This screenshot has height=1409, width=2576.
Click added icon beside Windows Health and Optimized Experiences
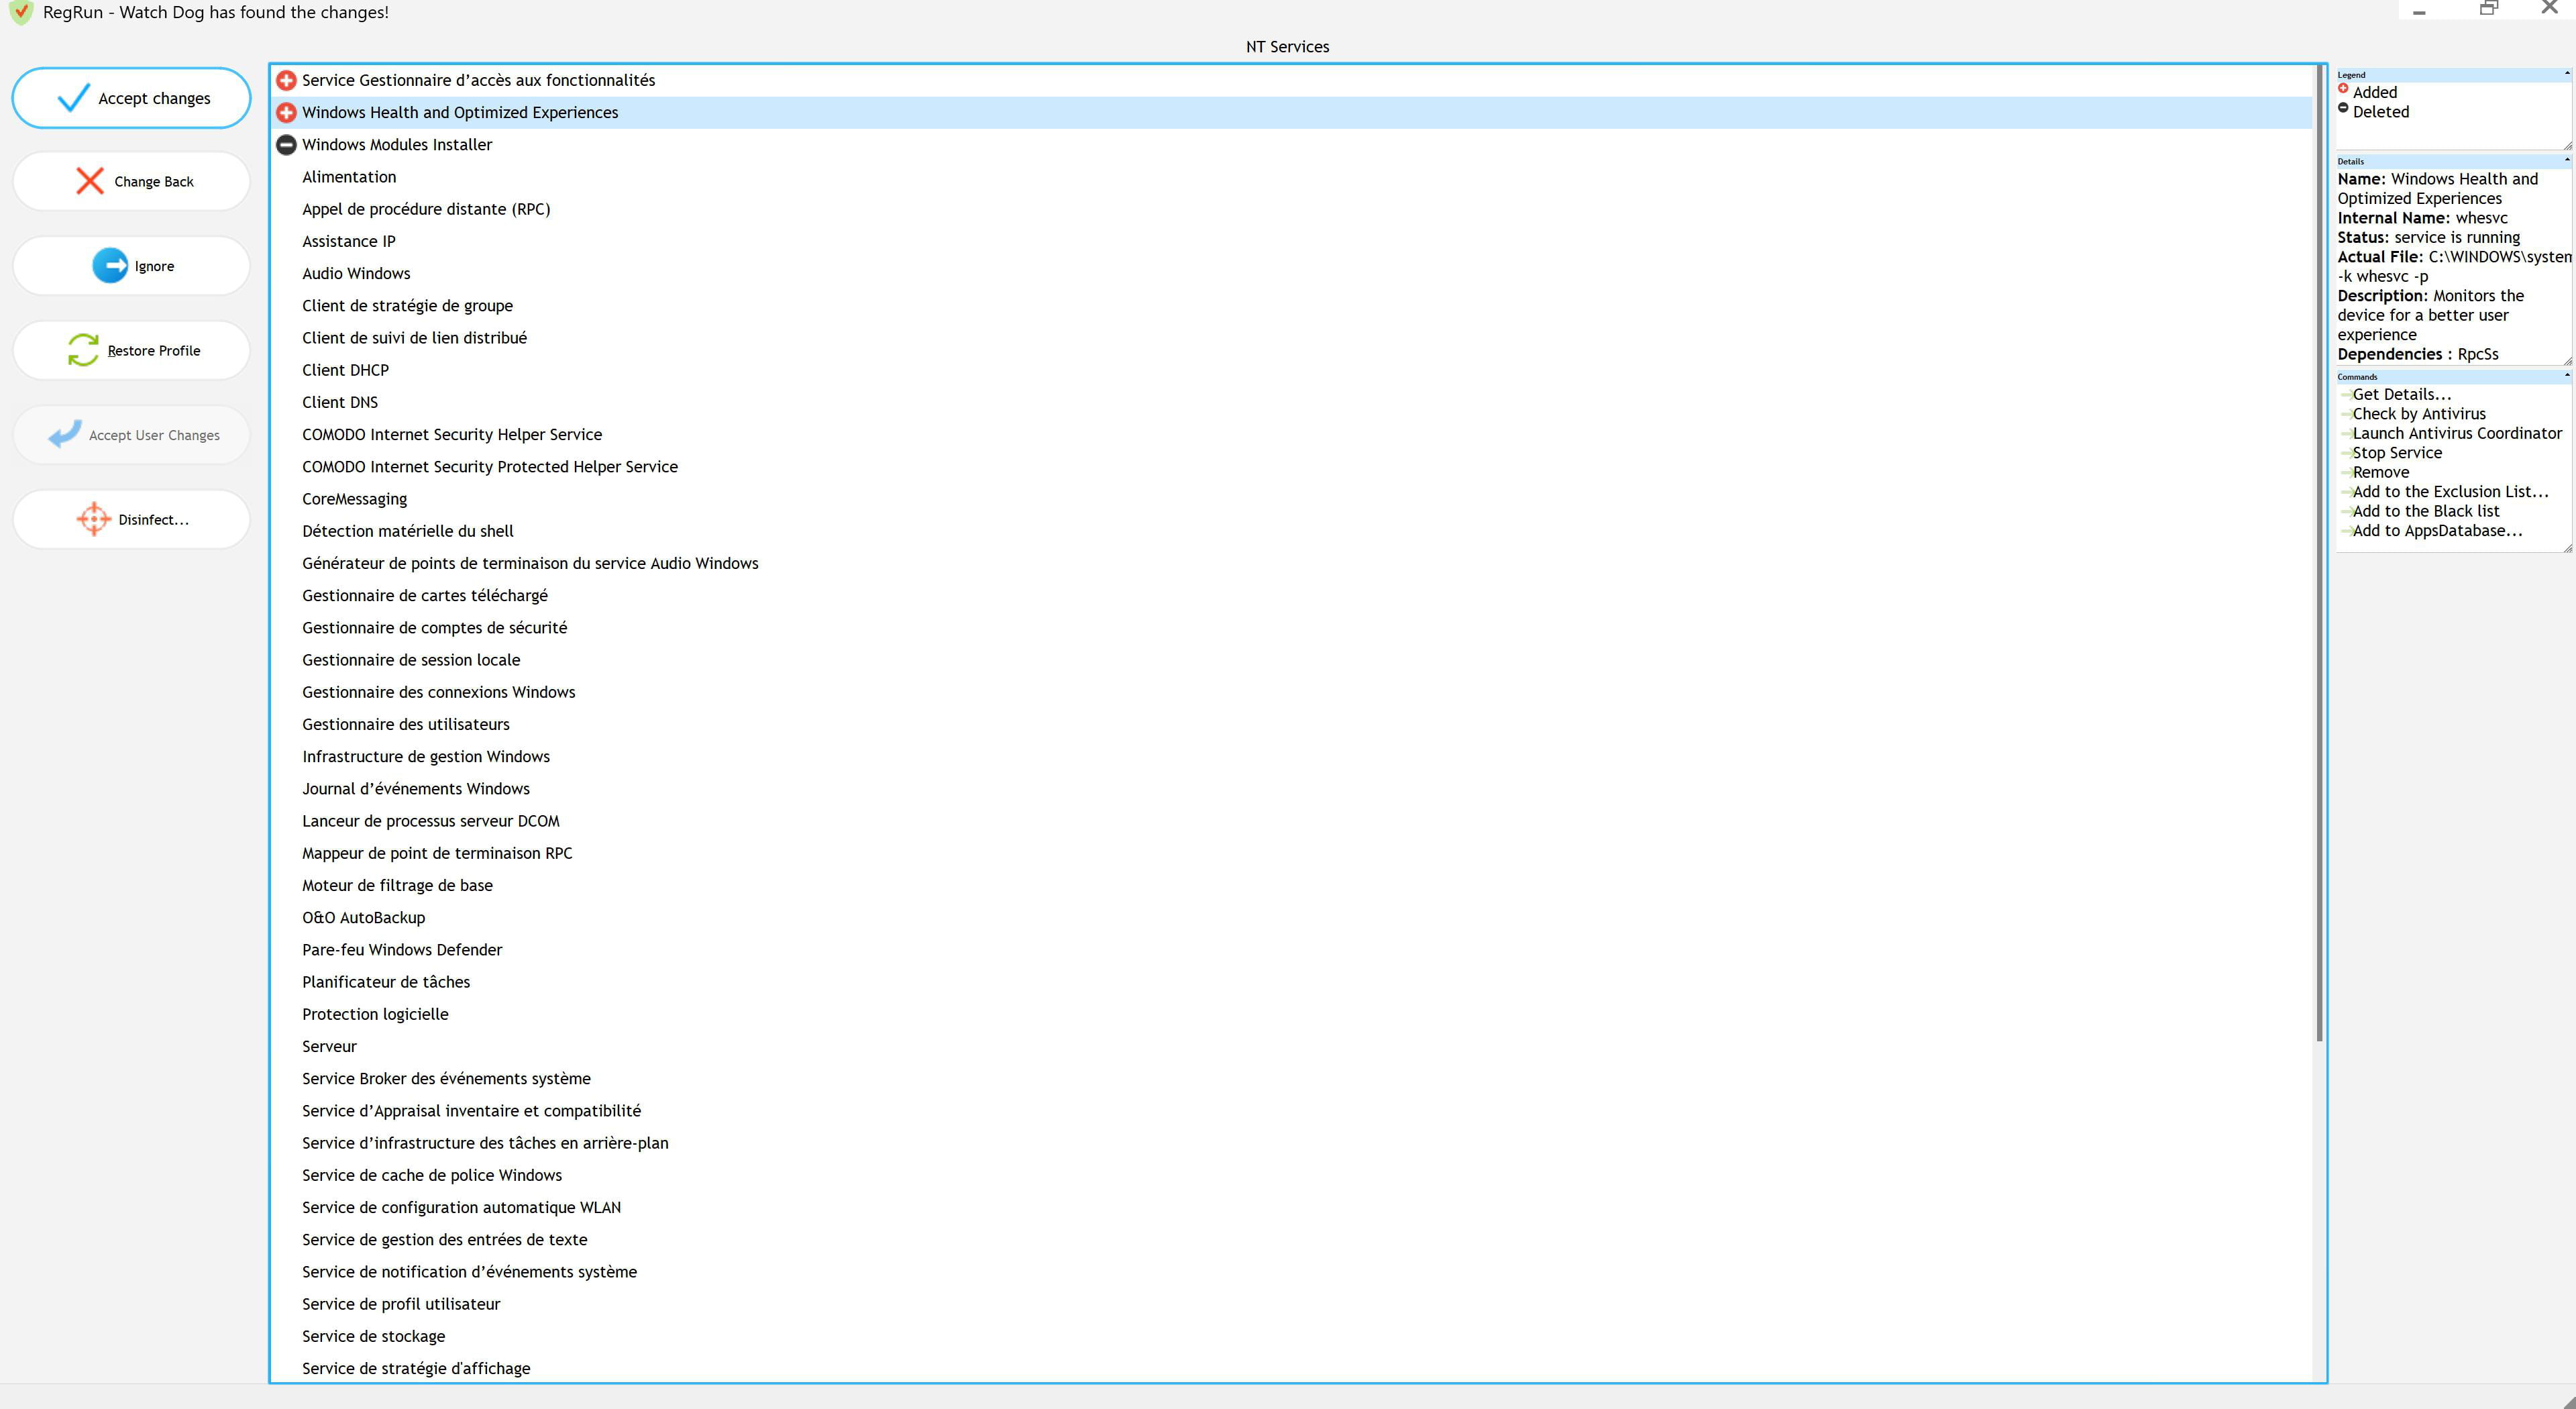[286, 112]
